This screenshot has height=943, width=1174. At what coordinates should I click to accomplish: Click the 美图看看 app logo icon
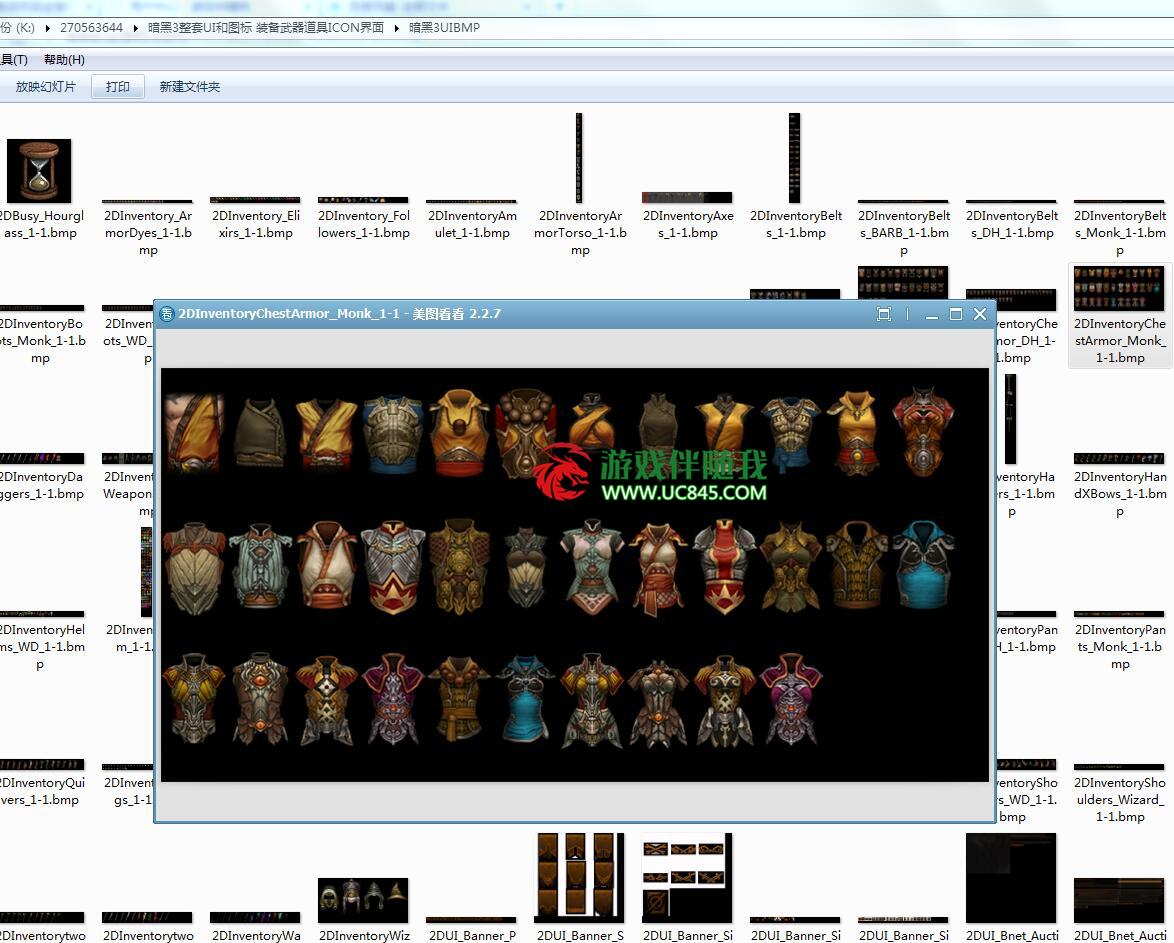[x=167, y=314]
